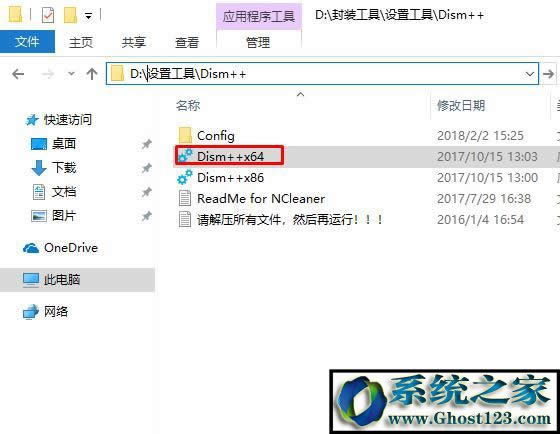Click the Forward navigation arrow
This screenshot has width=560, height=434.
pyautogui.click(x=48, y=74)
